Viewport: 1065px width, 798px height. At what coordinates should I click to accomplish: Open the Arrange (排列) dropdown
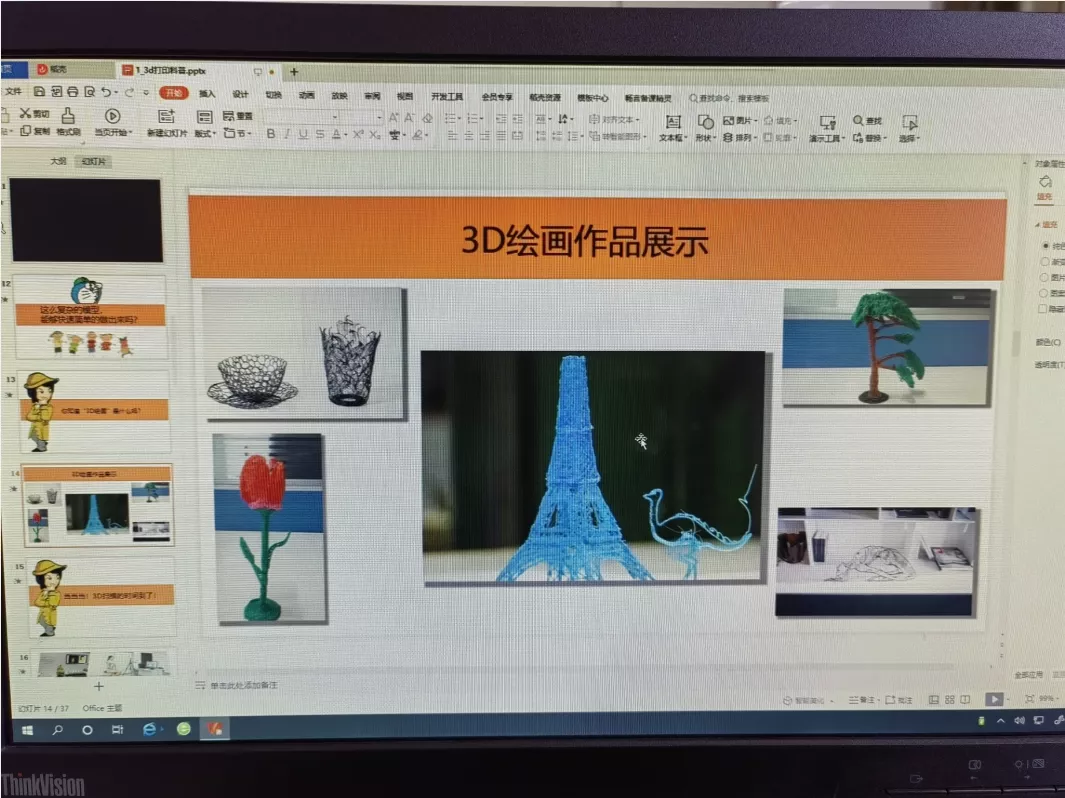[x=740, y=138]
